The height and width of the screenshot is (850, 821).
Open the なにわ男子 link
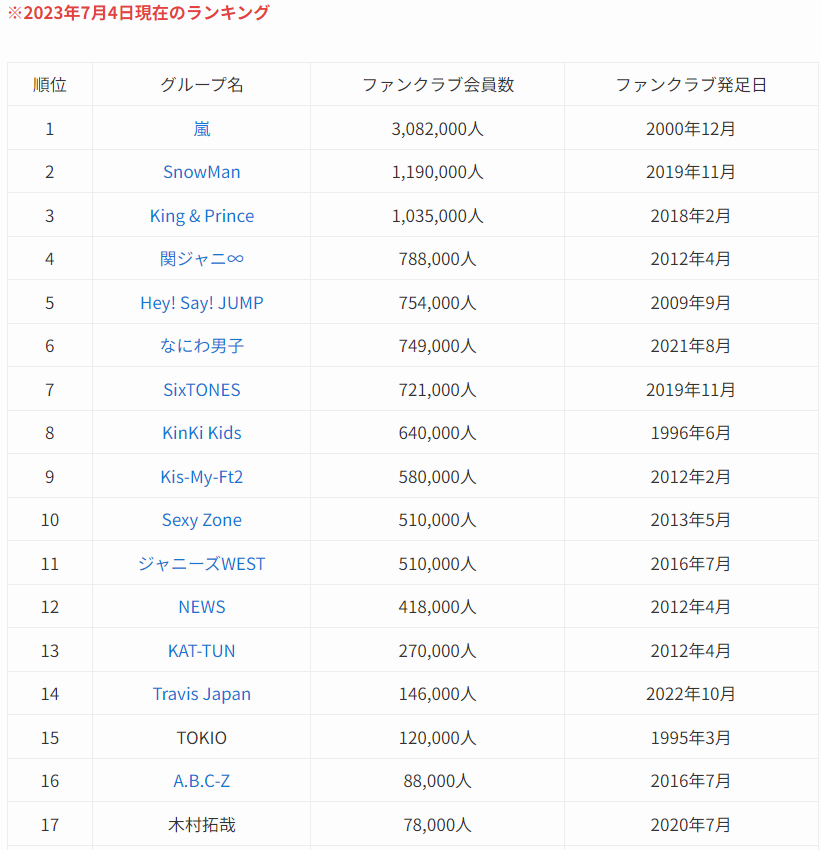(201, 346)
